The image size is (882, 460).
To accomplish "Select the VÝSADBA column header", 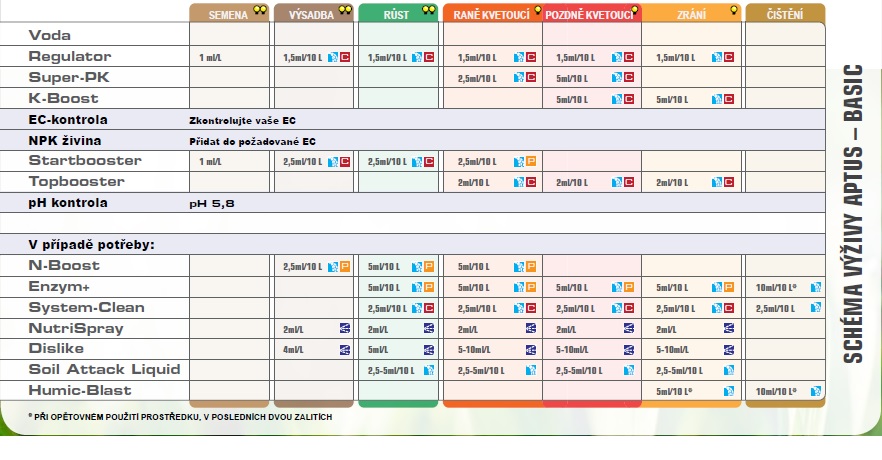I will [x=313, y=13].
